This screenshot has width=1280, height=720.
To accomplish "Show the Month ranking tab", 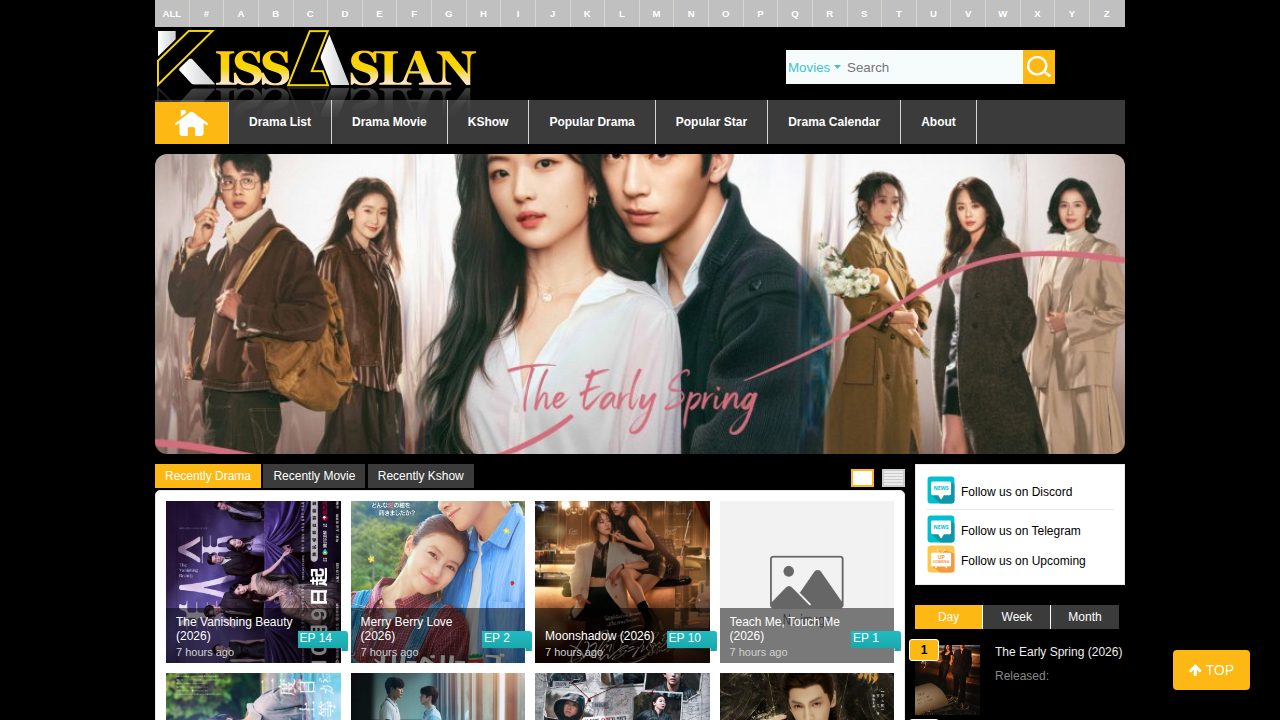I will 1084,617.
